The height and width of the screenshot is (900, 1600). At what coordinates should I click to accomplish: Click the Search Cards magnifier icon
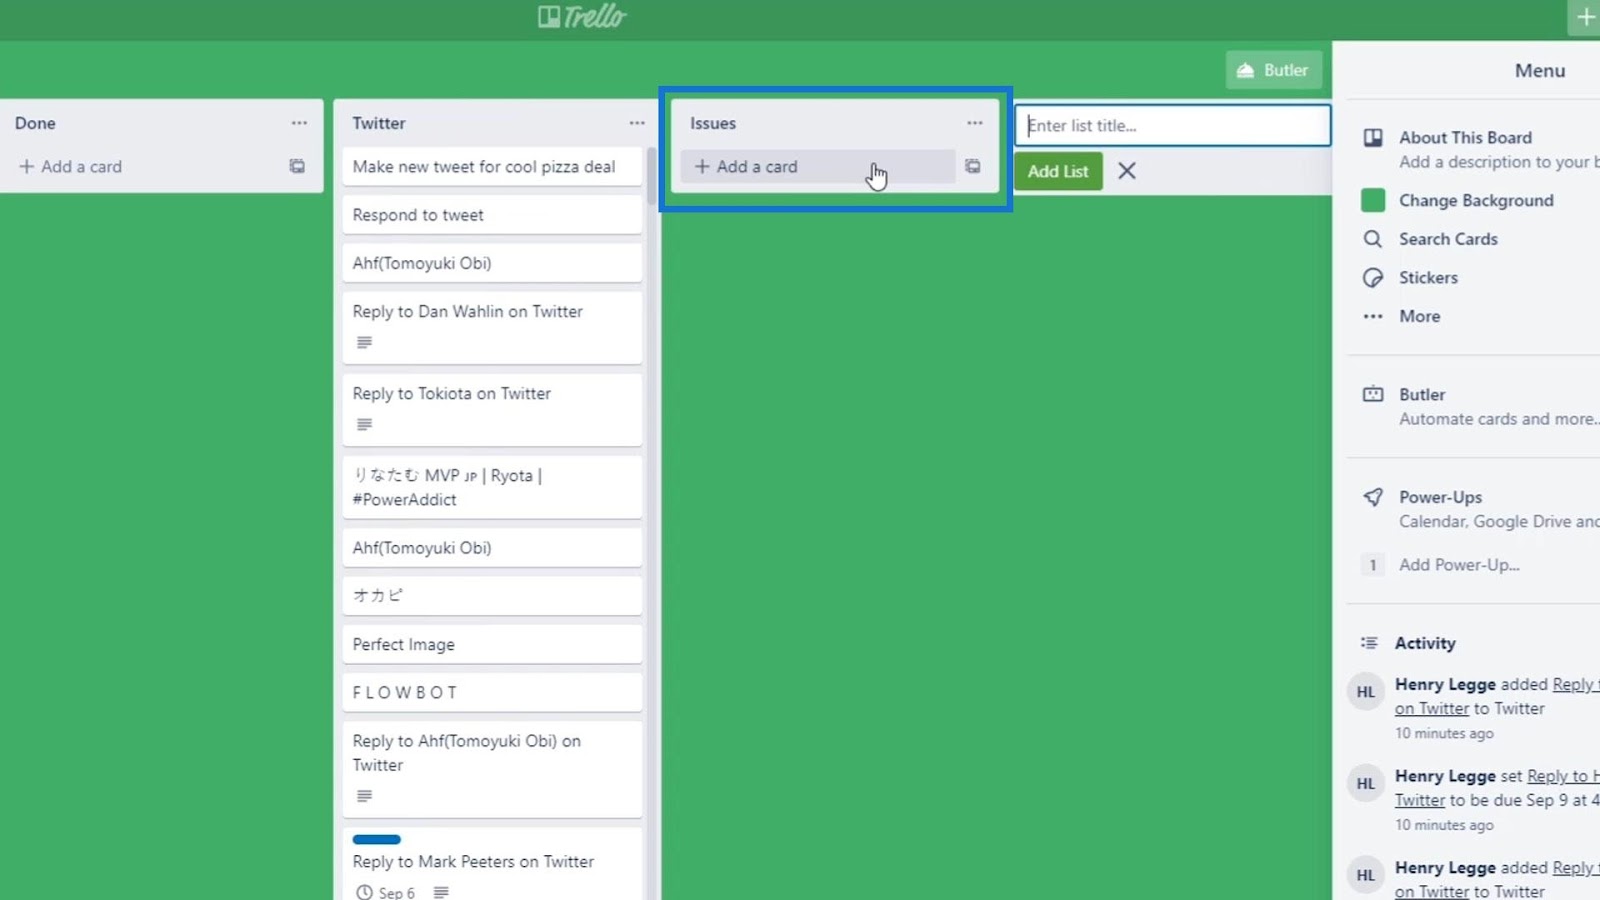(1373, 239)
